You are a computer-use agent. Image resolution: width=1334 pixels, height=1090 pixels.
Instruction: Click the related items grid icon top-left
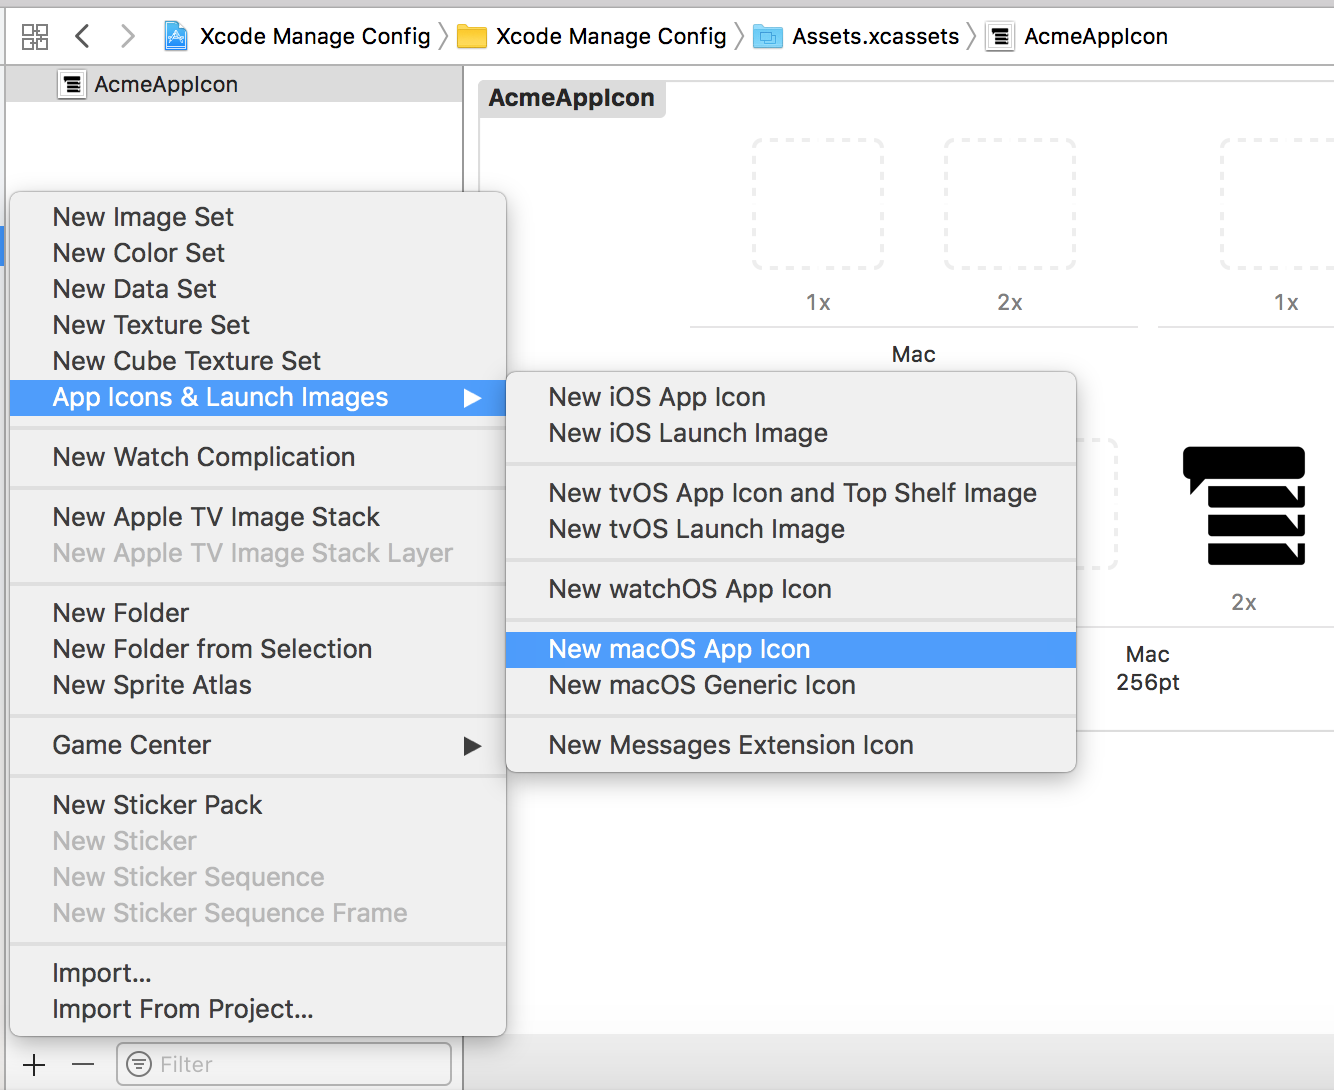point(34,36)
